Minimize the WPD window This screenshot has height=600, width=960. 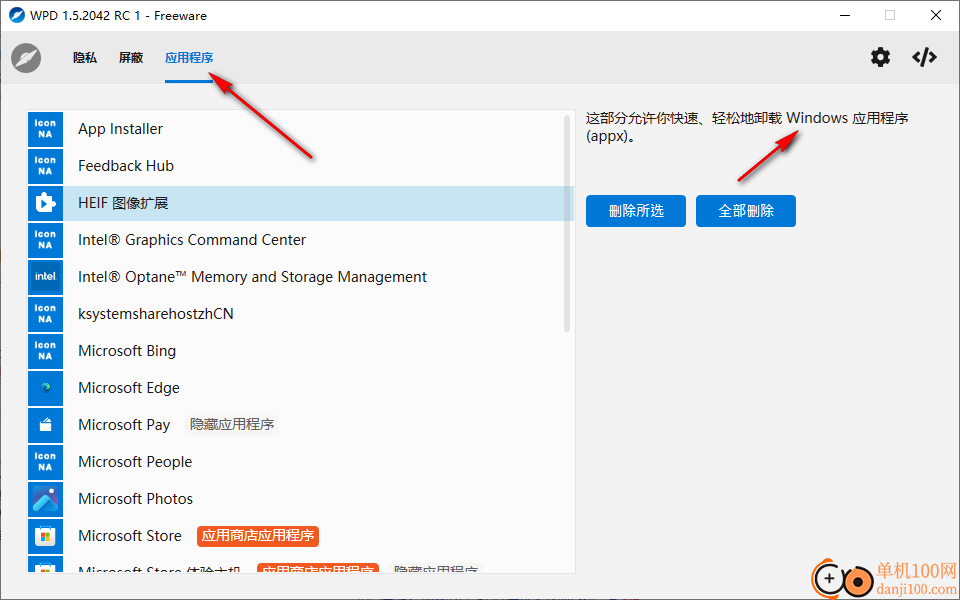tap(844, 15)
